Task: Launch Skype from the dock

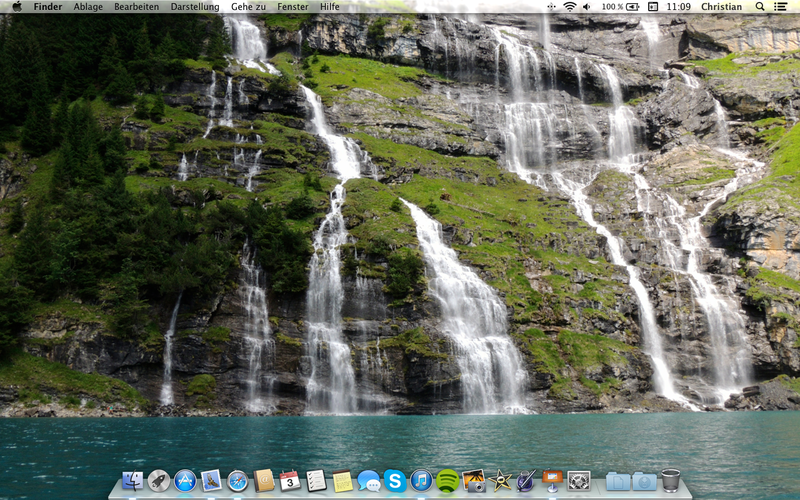Action: pos(395,481)
